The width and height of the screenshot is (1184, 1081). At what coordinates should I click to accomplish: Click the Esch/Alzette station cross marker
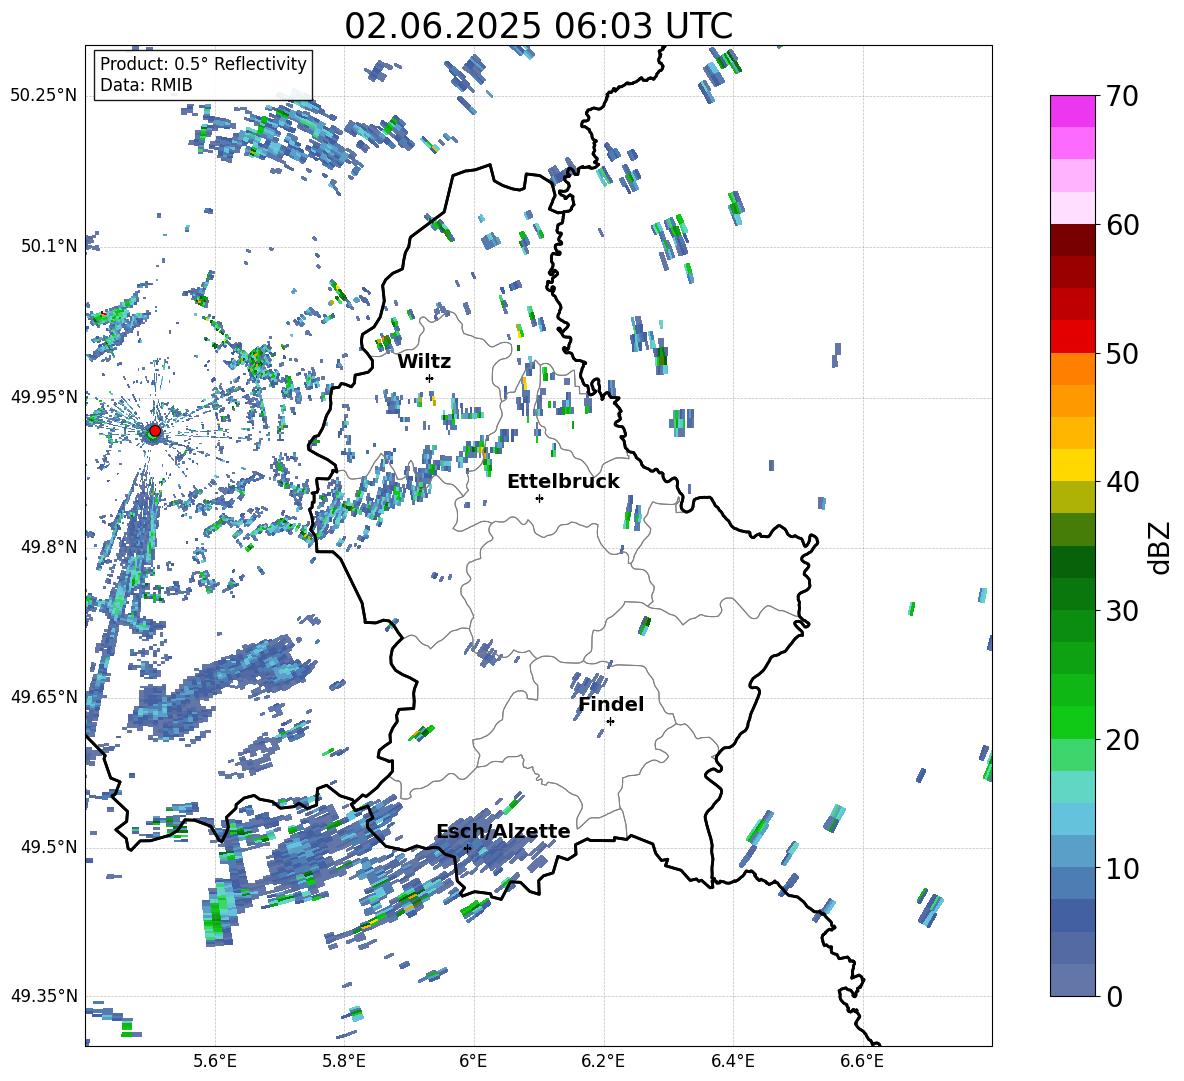click(467, 848)
